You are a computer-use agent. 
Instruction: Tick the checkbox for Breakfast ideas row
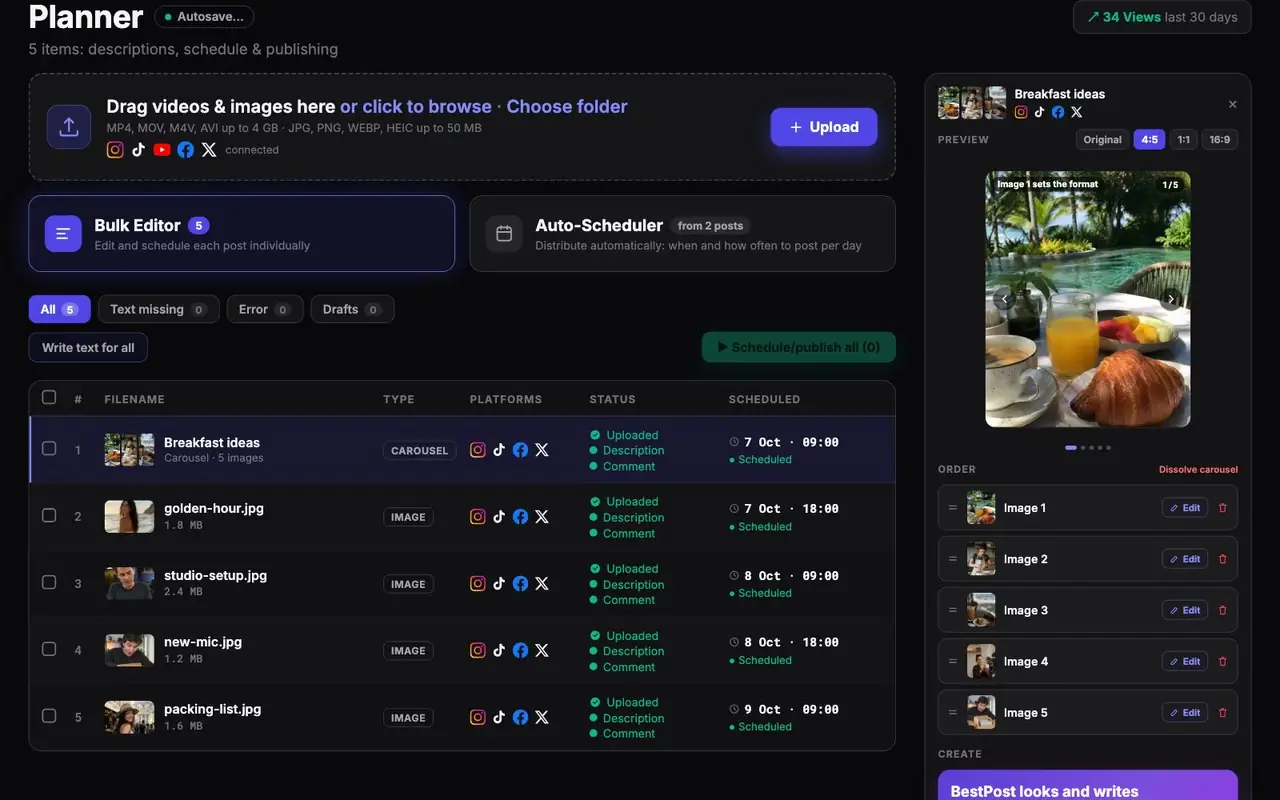49,449
